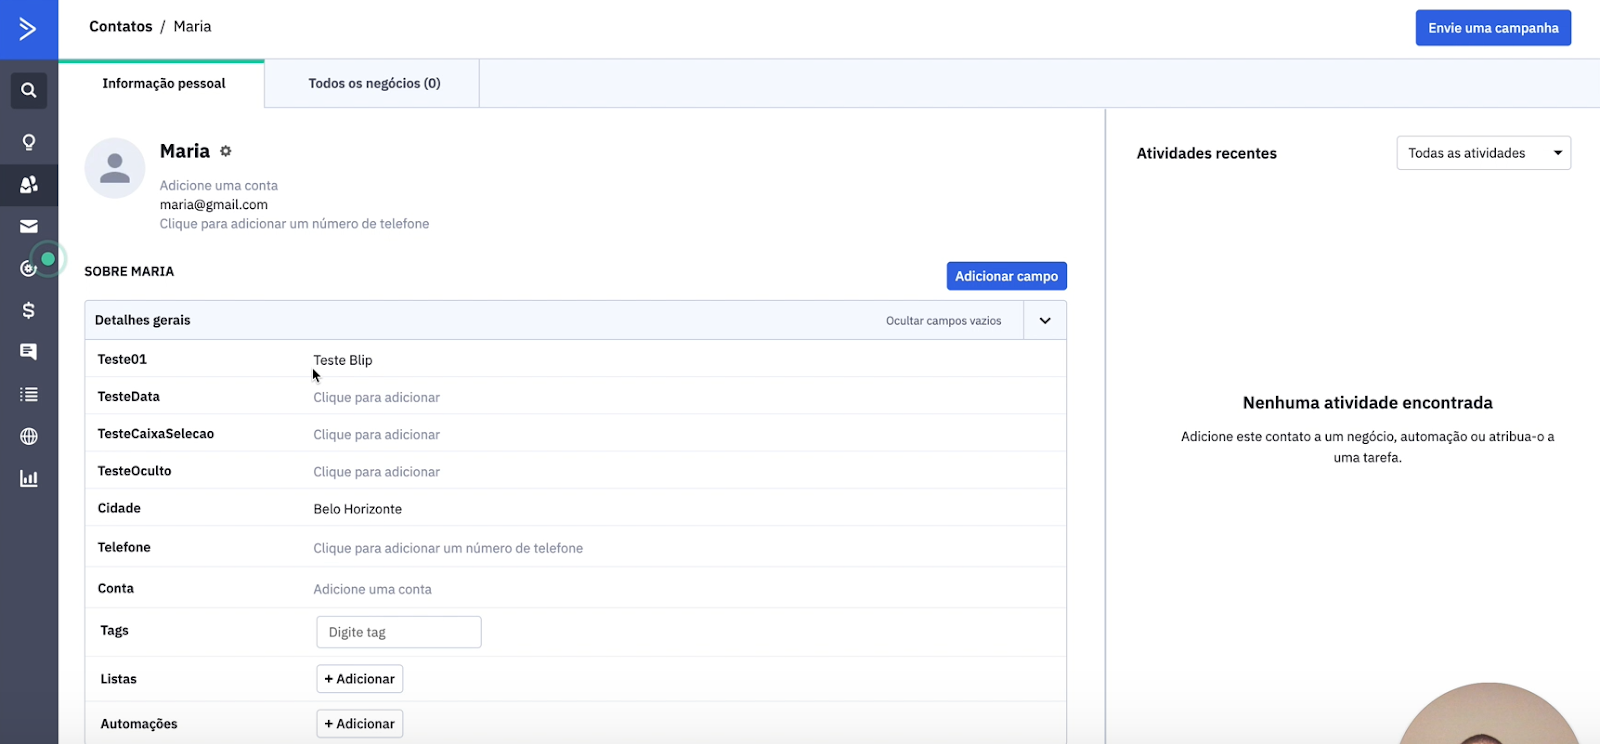This screenshot has height=744, width=1600.
Task: Open the Todas as atividades dropdown
Action: click(1483, 153)
